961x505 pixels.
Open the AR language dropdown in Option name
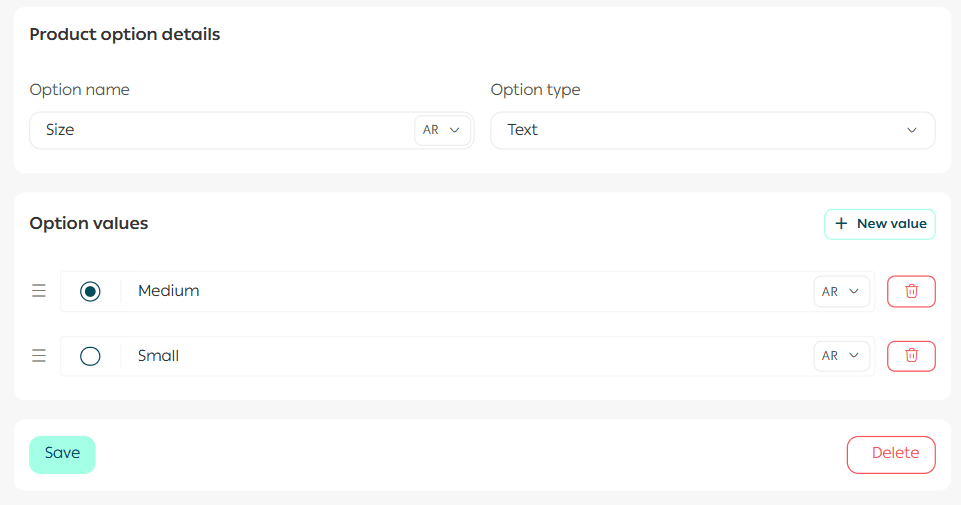click(x=442, y=130)
